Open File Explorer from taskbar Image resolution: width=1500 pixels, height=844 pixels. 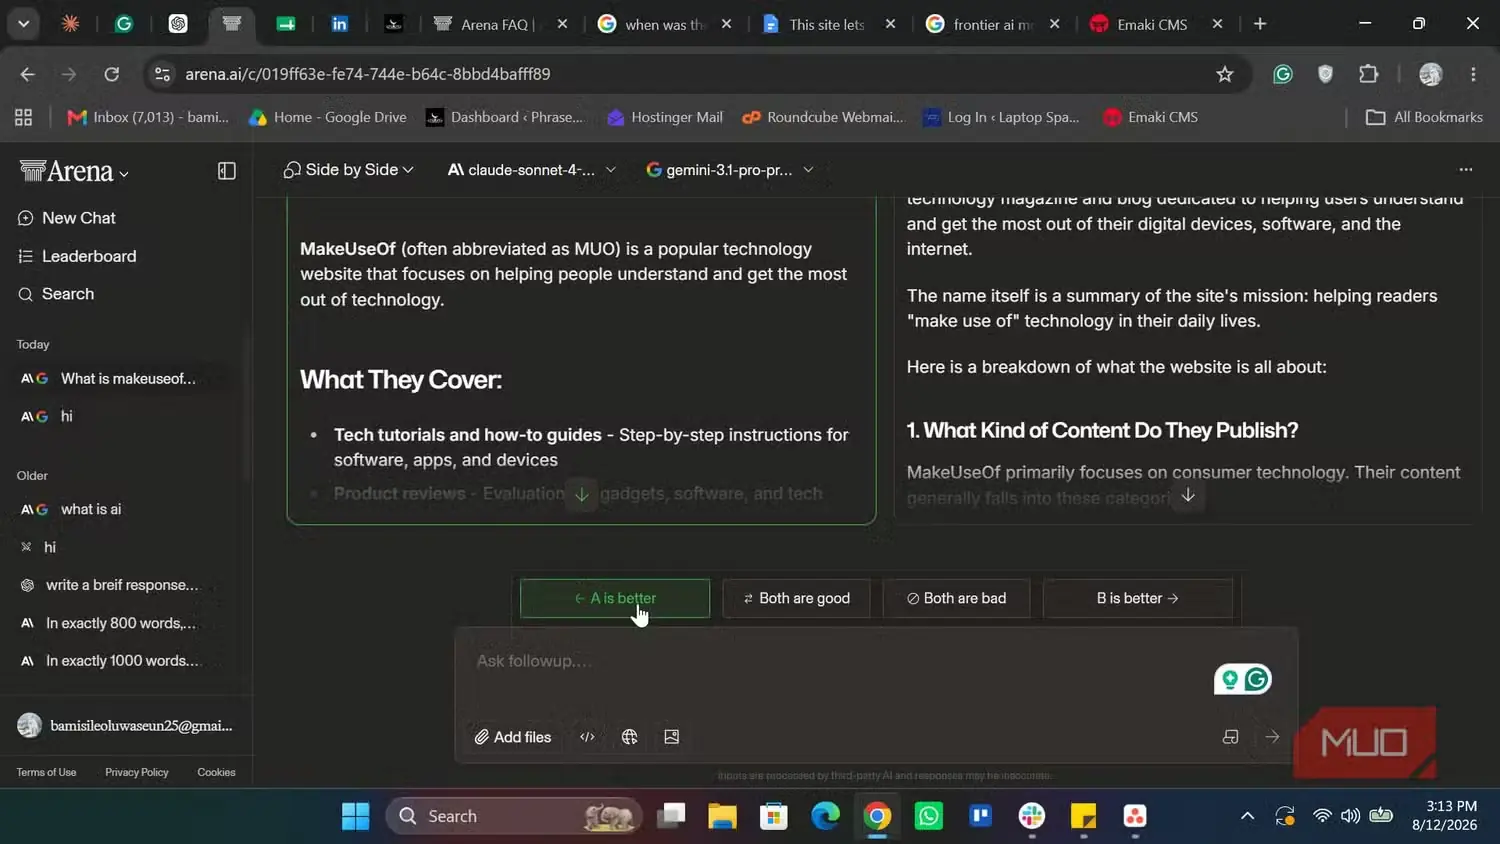pos(722,816)
